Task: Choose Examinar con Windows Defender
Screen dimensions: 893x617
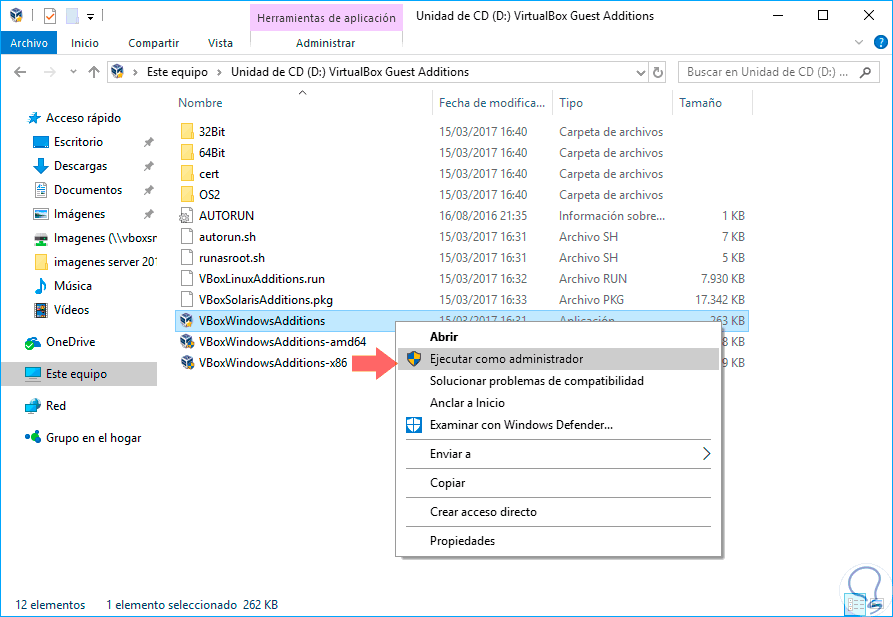Action: coord(558,425)
